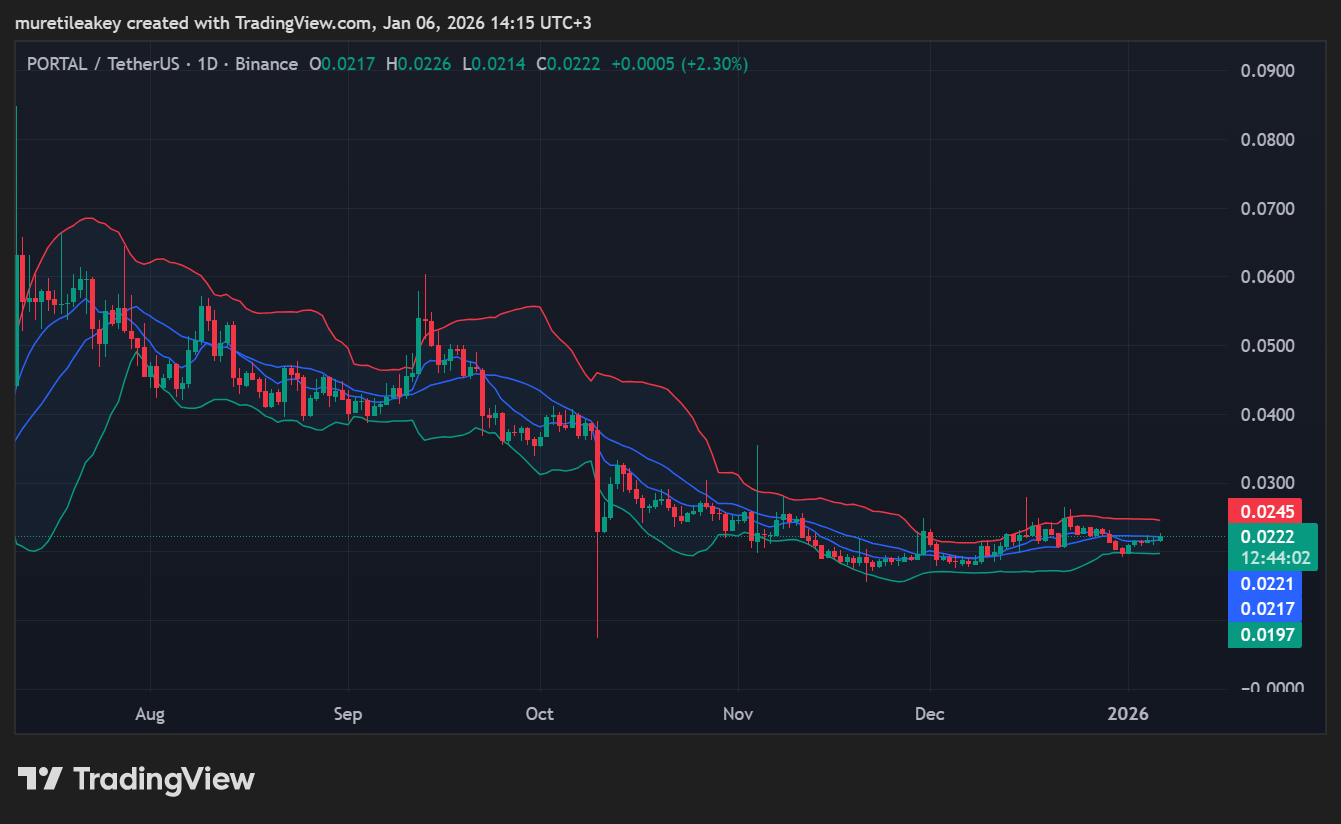Click the PORTAL / TetherUS symbol title
Image resolution: width=1341 pixels, height=824 pixels.
[103, 64]
